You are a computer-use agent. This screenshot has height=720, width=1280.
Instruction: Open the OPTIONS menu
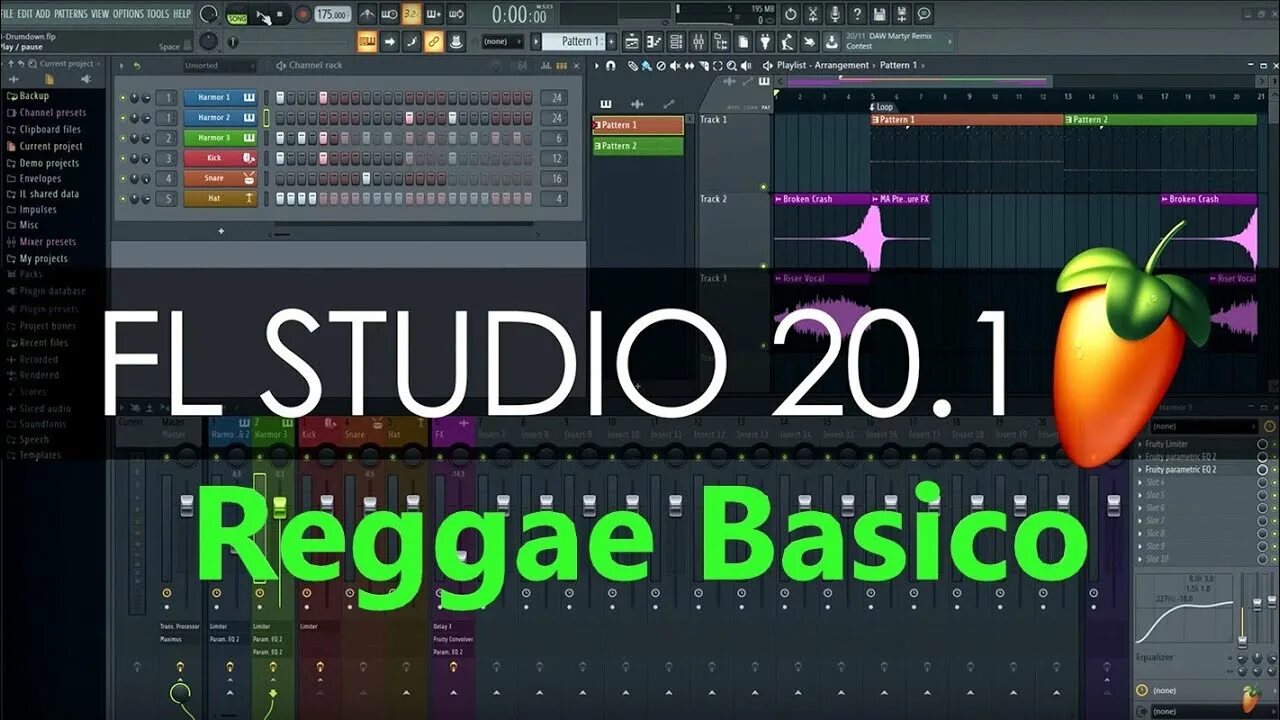pos(129,14)
